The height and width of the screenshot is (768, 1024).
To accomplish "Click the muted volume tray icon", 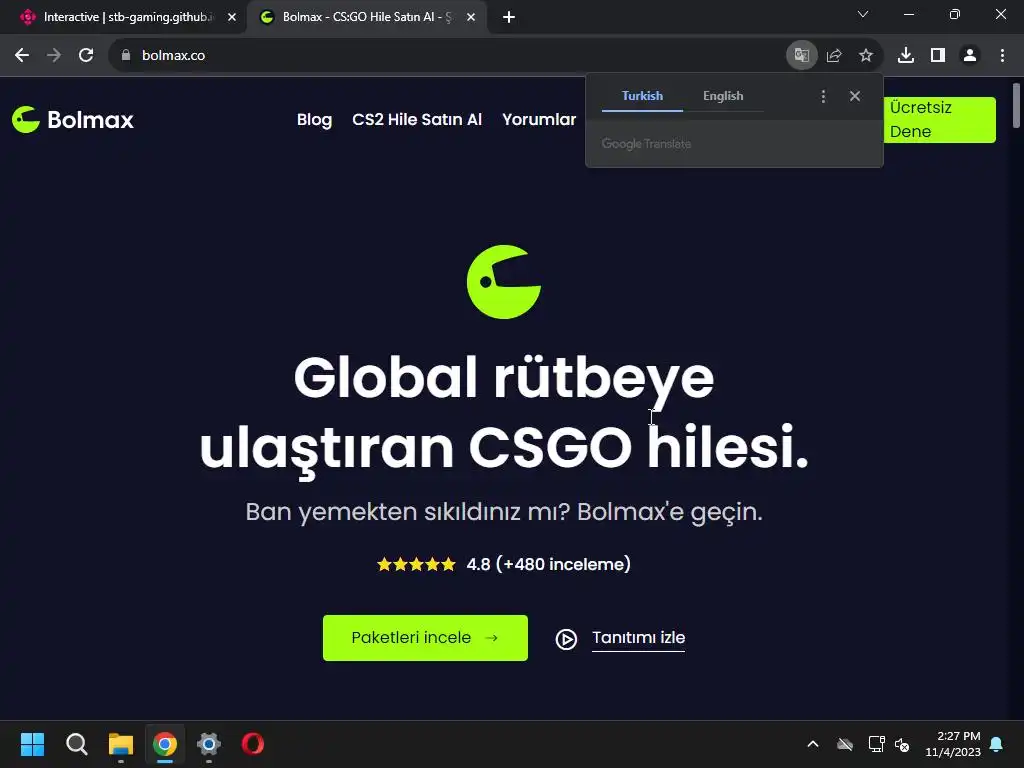I will [x=903, y=744].
